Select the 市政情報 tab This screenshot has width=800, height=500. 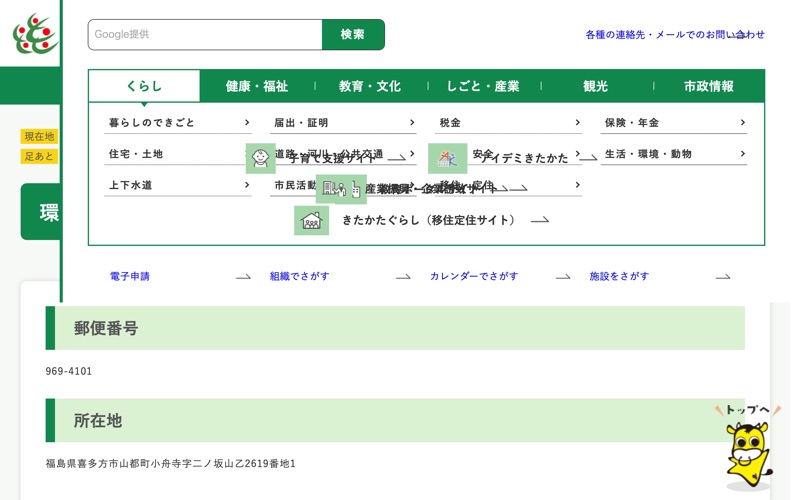[709, 86]
